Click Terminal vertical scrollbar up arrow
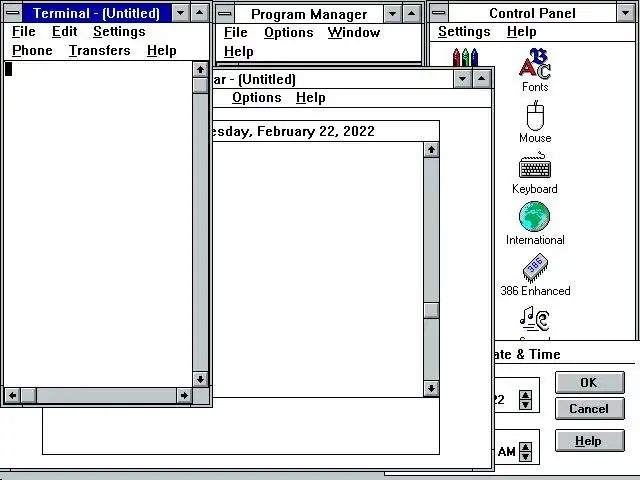Image resolution: width=640 pixels, height=480 pixels. pos(200,69)
